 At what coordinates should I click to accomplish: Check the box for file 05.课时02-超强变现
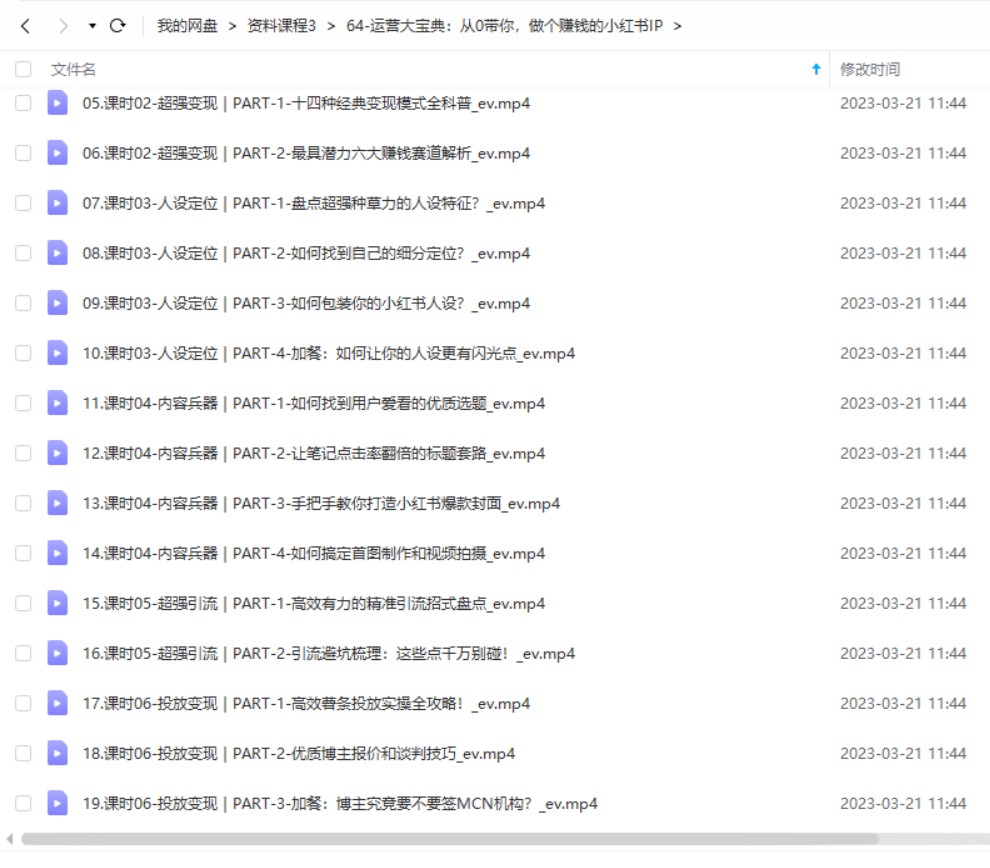pos(23,103)
